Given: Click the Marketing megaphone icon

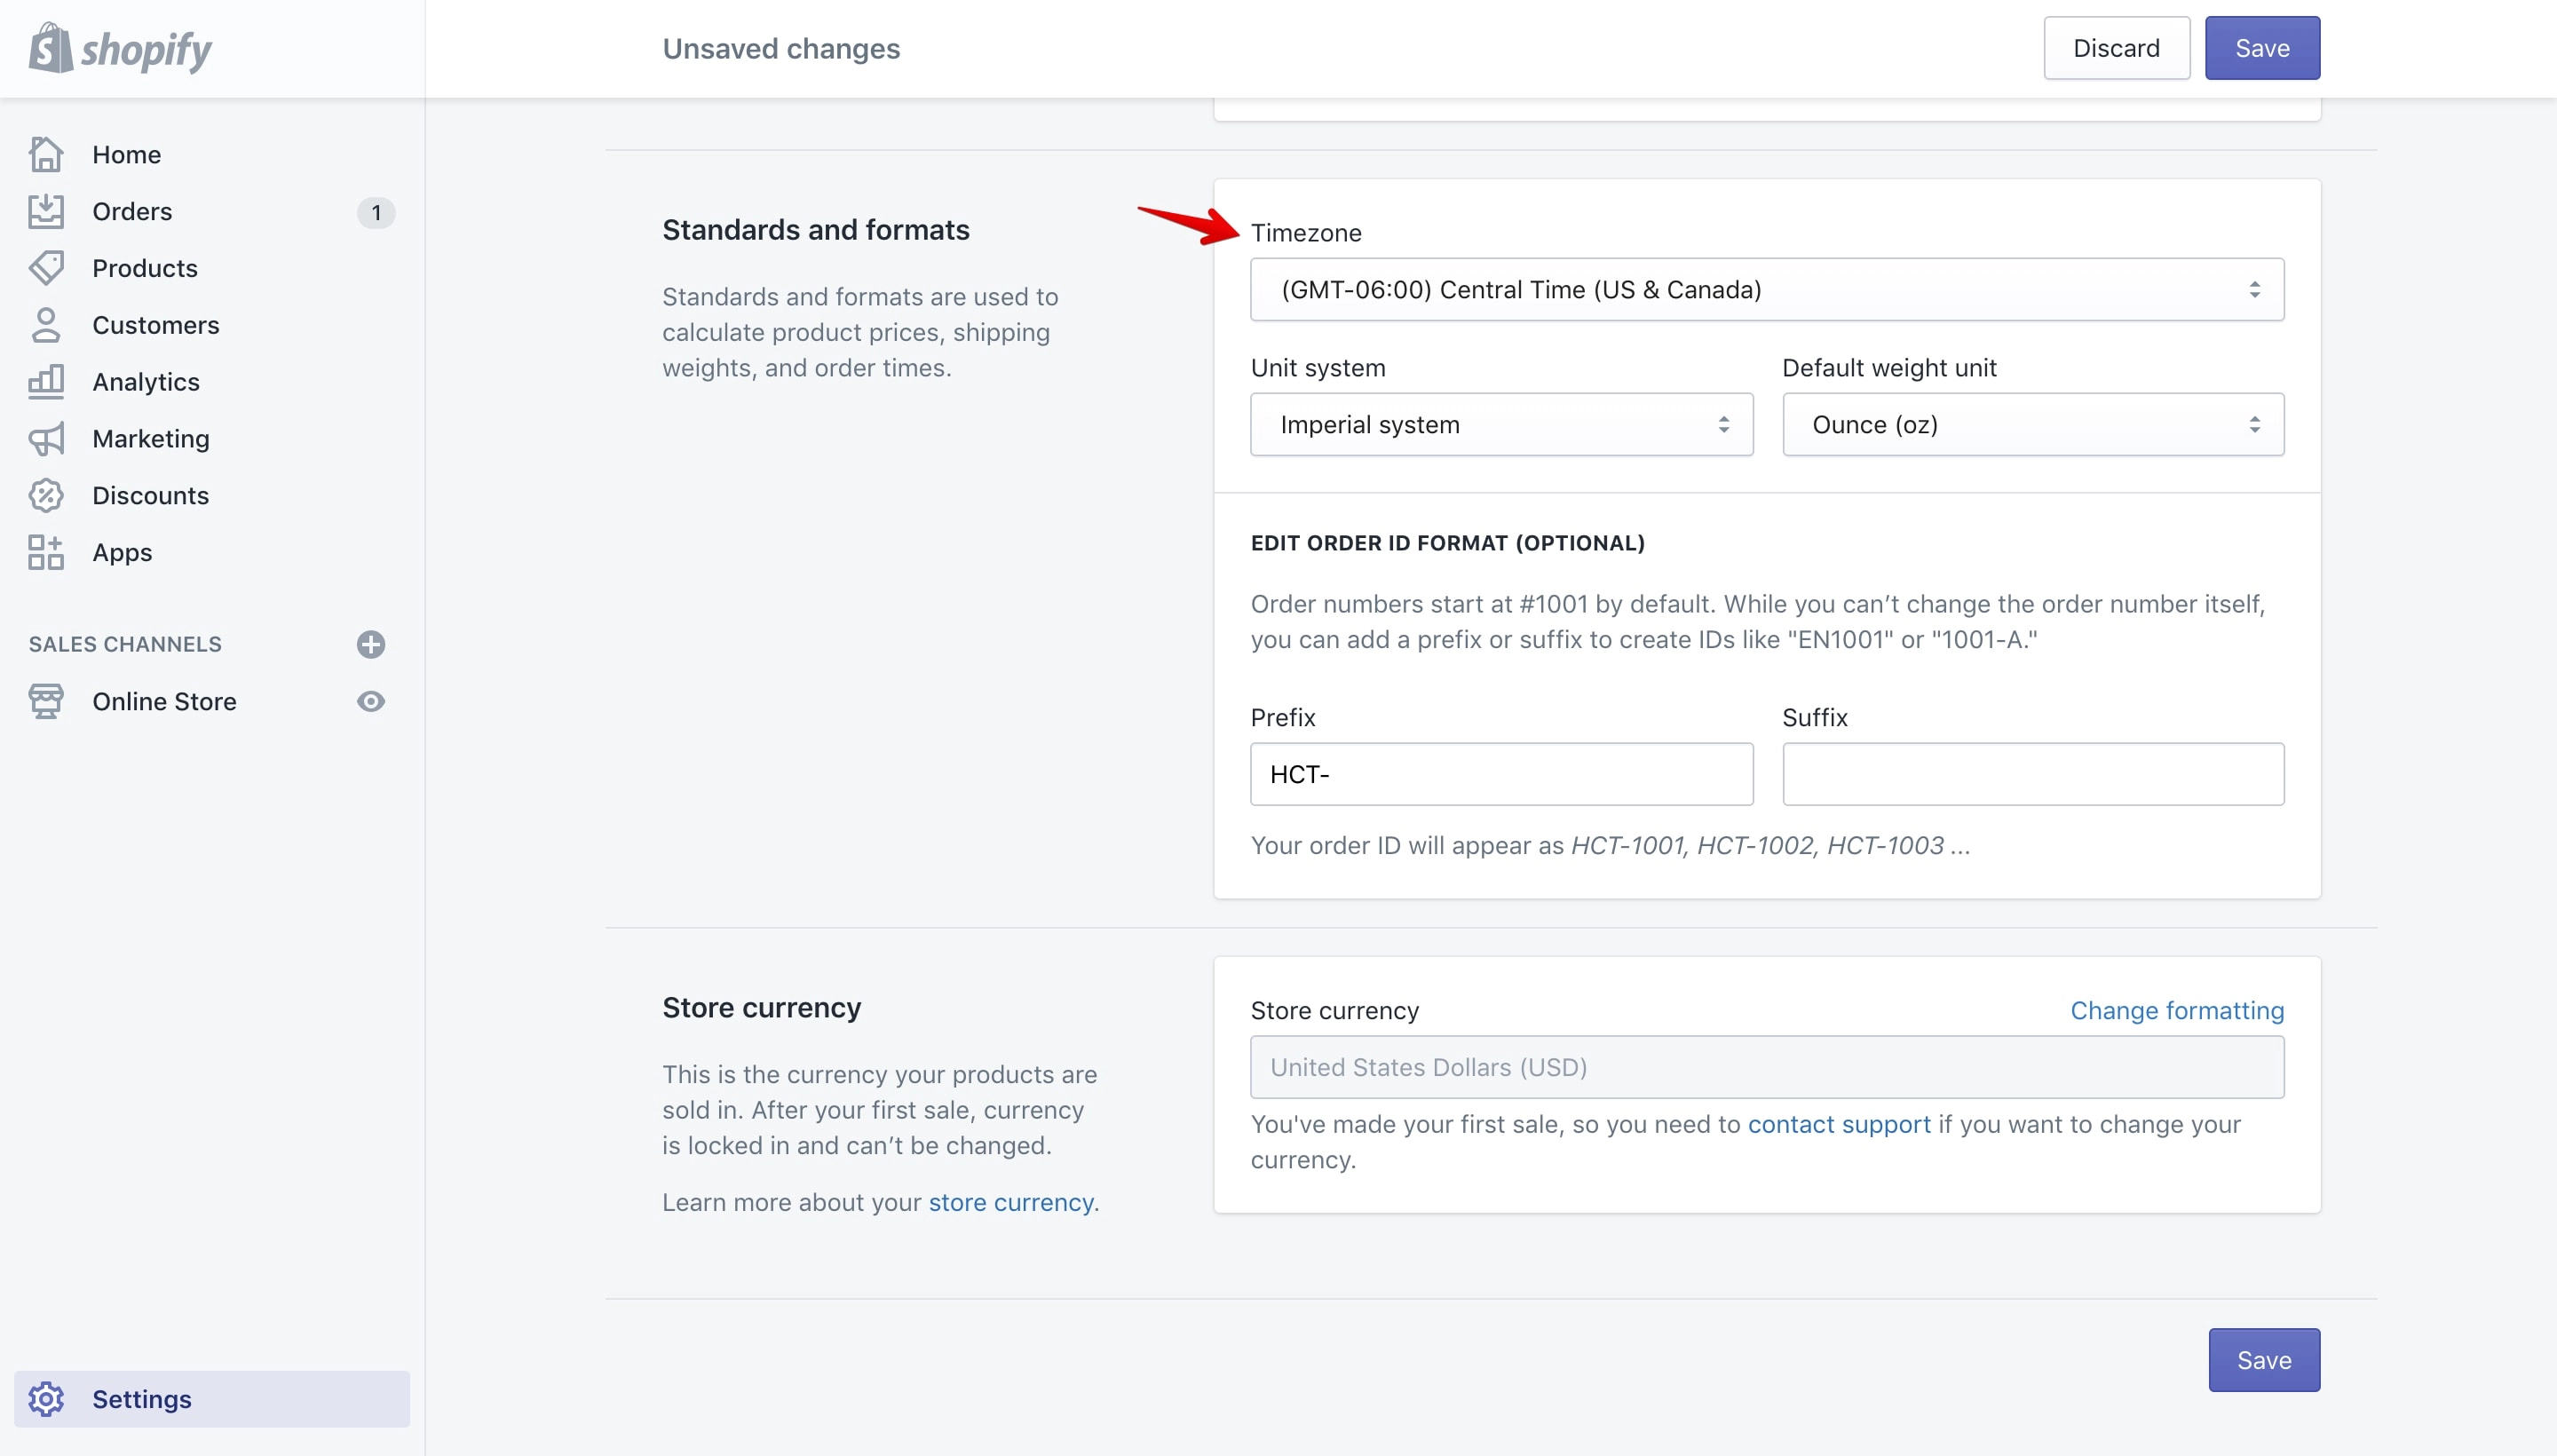Looking at the screenshot, I should click(x=46, y=439).
